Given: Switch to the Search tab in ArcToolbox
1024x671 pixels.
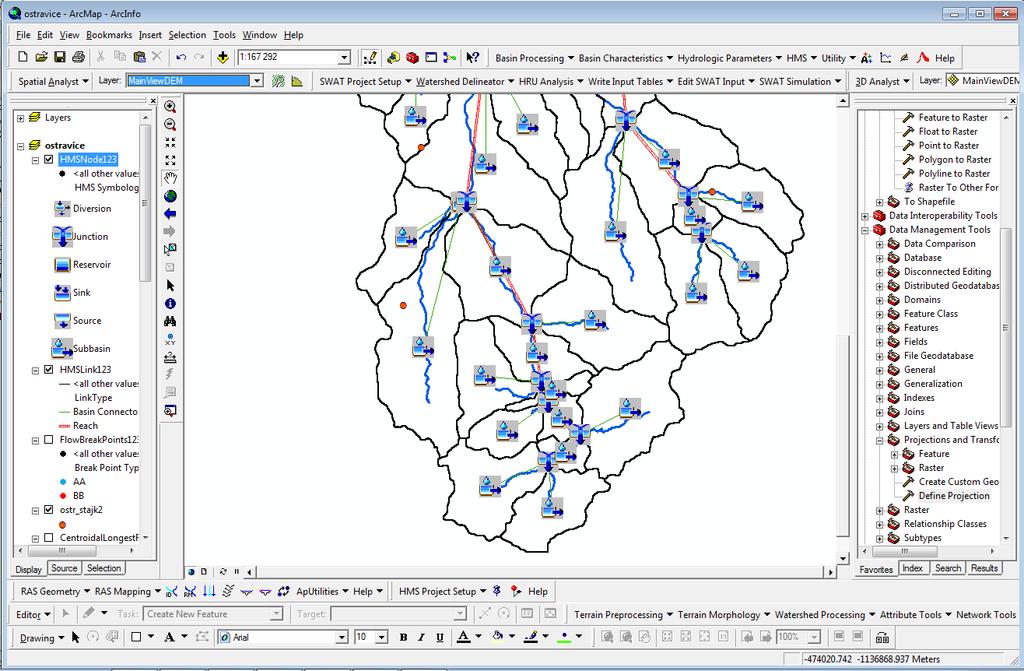Looking at the screenshot, I should pyautogui.click(x=948, y=568).
